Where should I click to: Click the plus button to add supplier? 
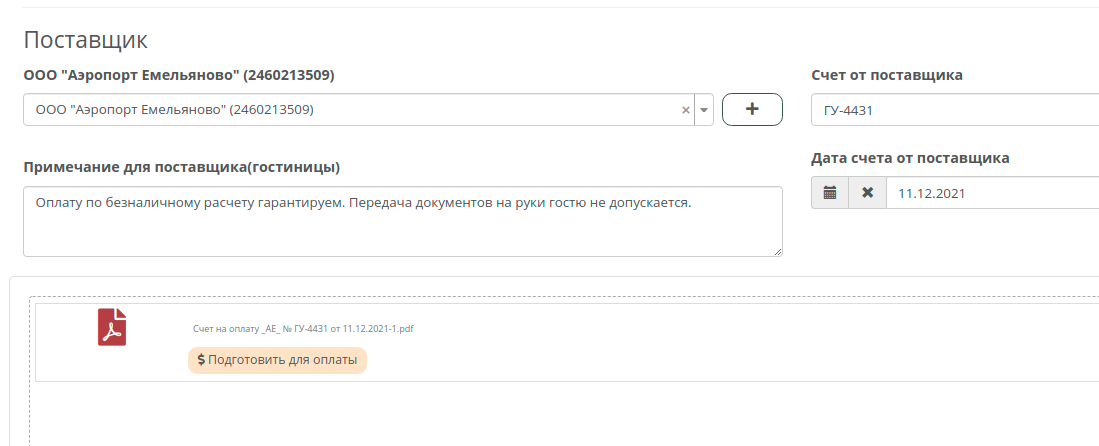pyautogui.click(x=752, y=110)
